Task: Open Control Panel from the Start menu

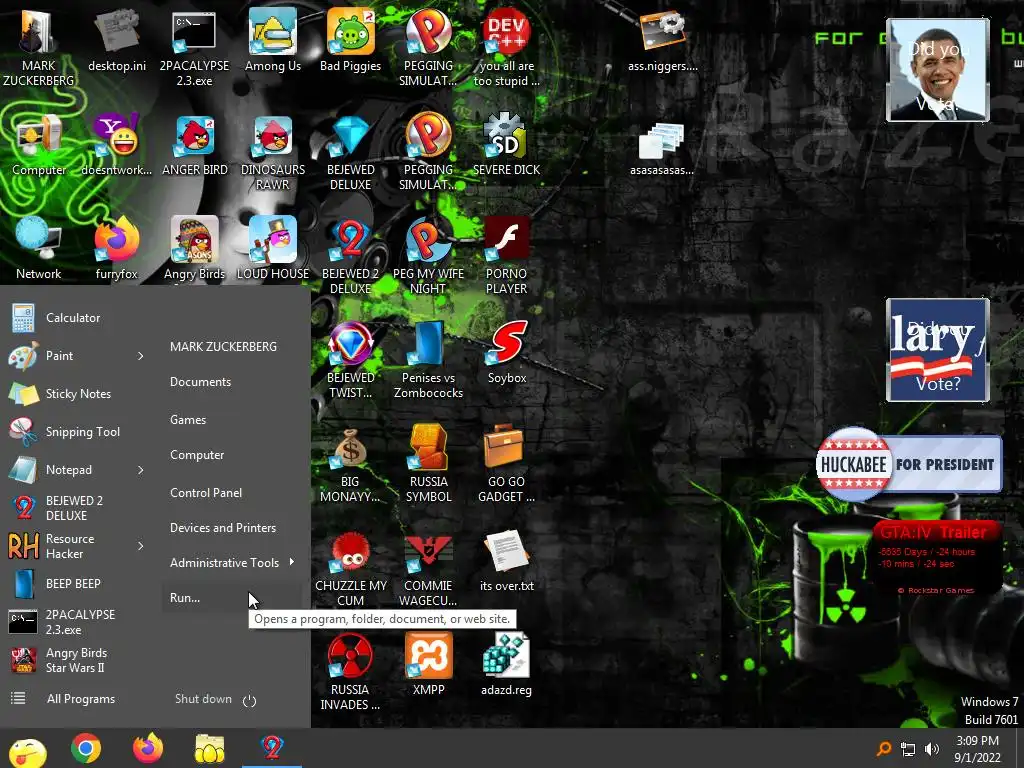Action: (x=206, y=493)
